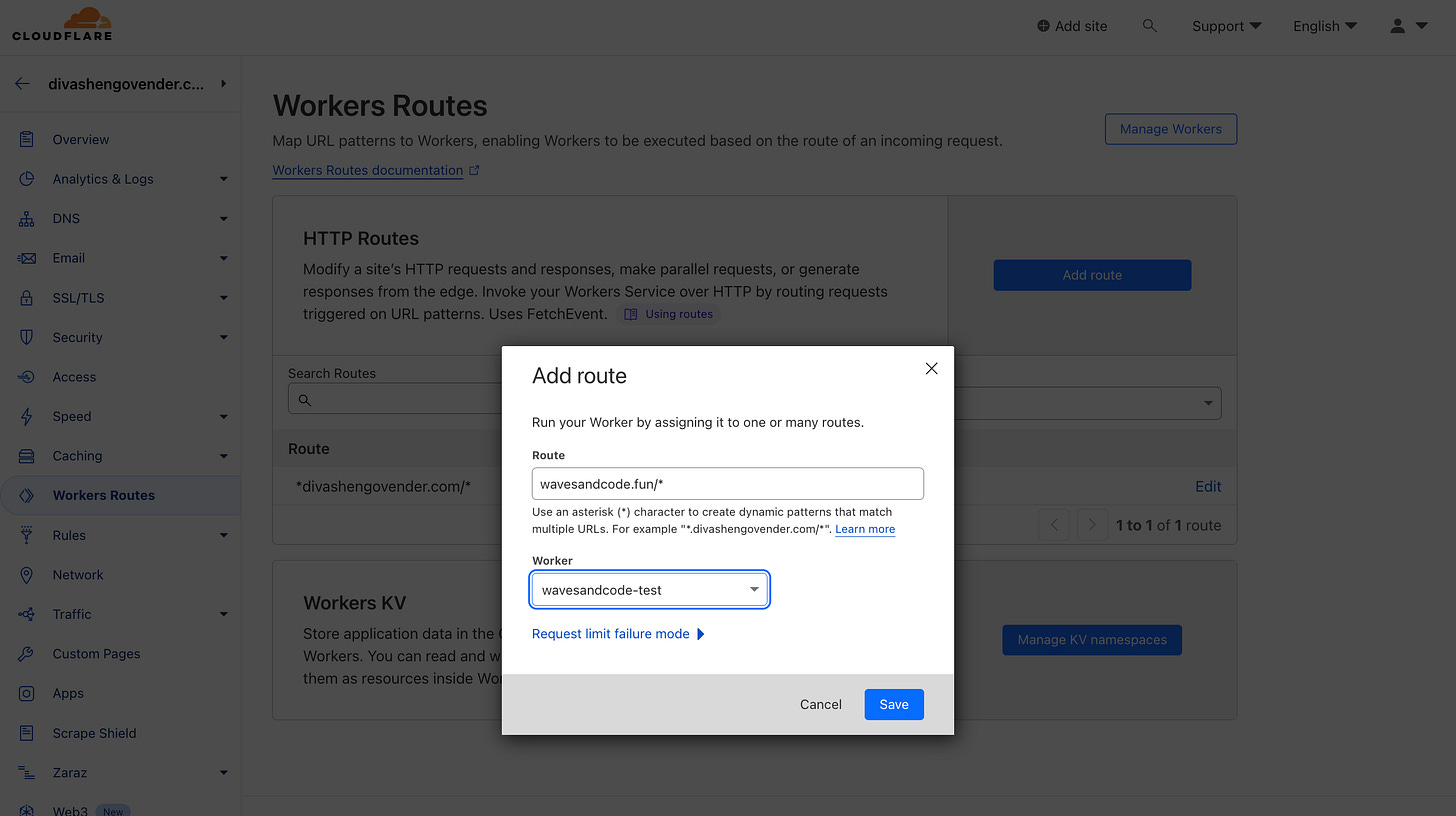Open Network section in sidebar
This screenshot has height=816, width=1456.
pyautogui.click(x=78, y=575)
